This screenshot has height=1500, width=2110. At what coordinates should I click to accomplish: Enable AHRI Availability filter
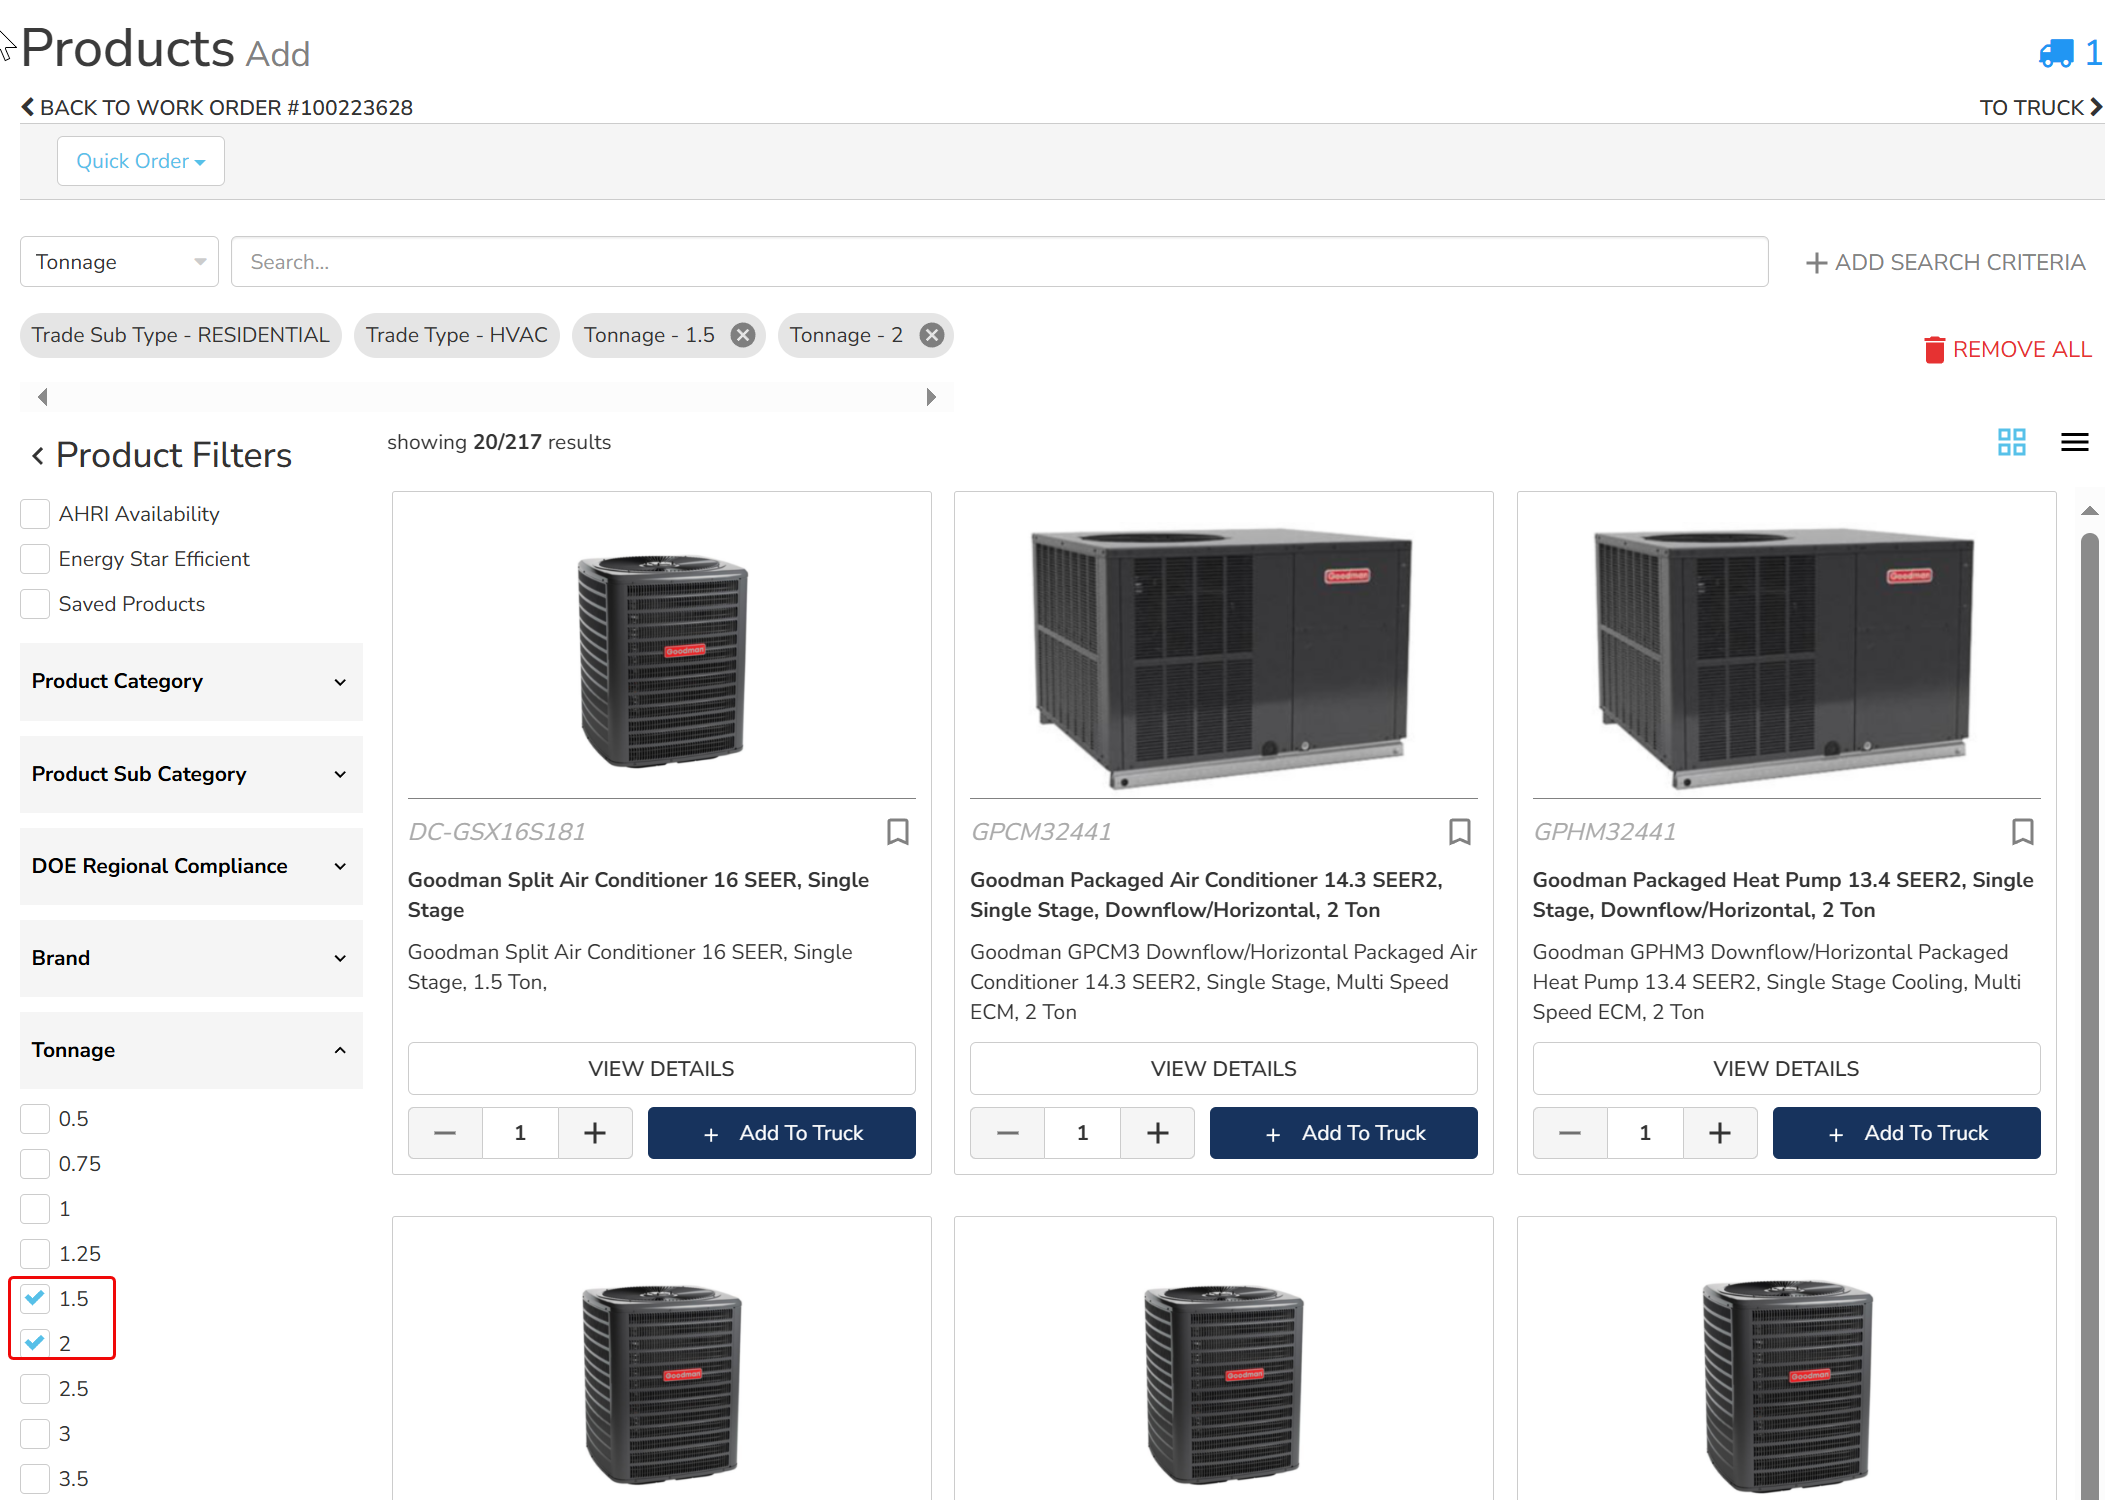click(x=35, y=514)
